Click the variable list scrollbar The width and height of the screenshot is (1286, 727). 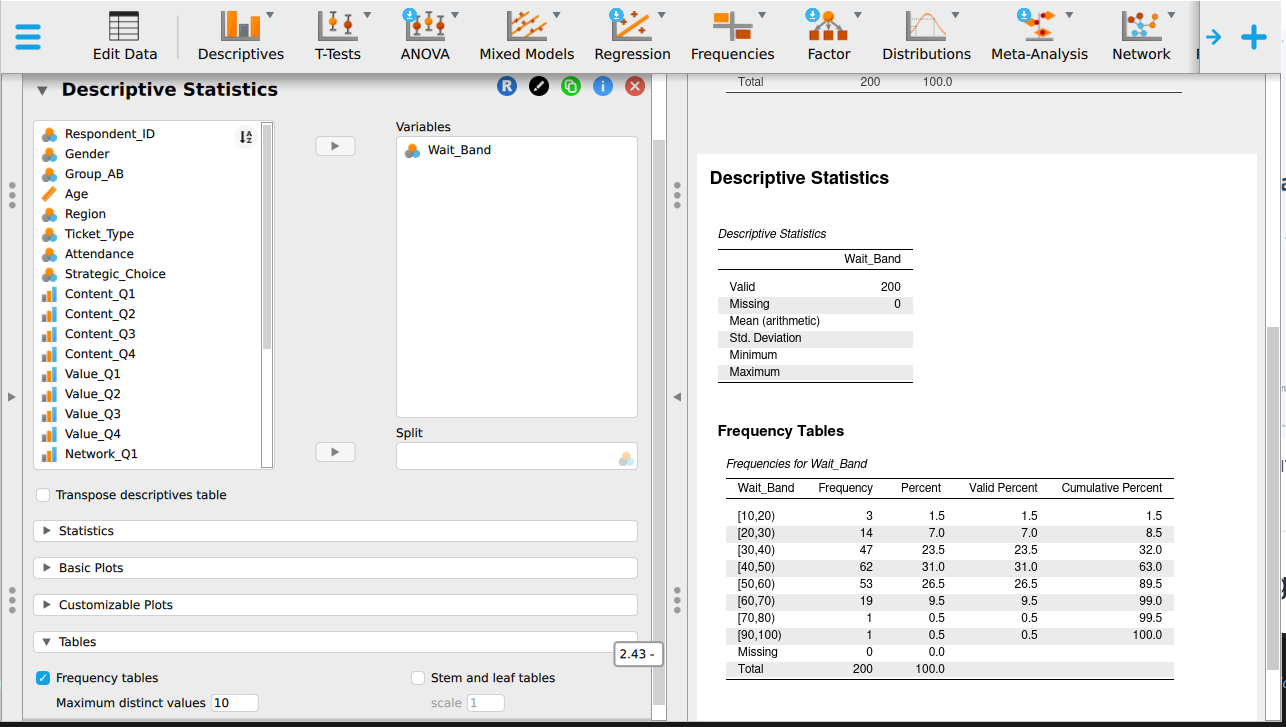(x=267, y=236)
